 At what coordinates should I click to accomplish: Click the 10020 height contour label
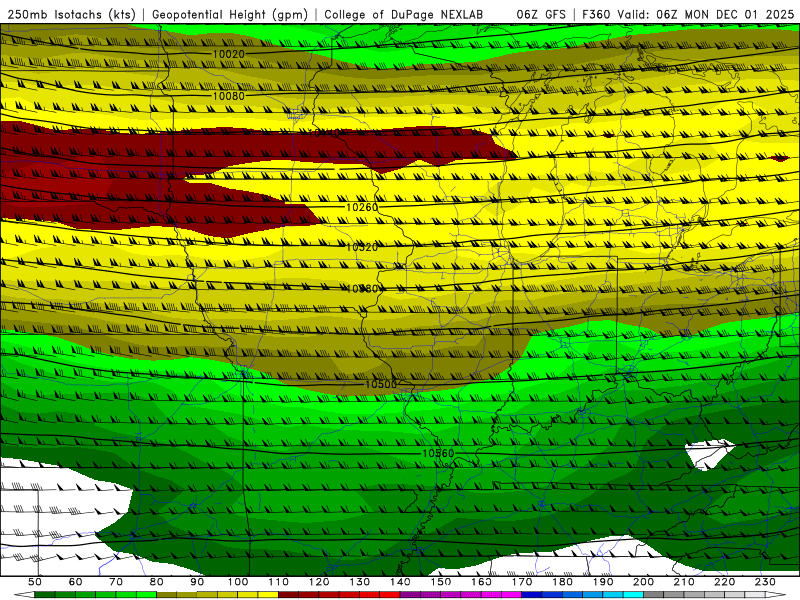coord(229,54)
